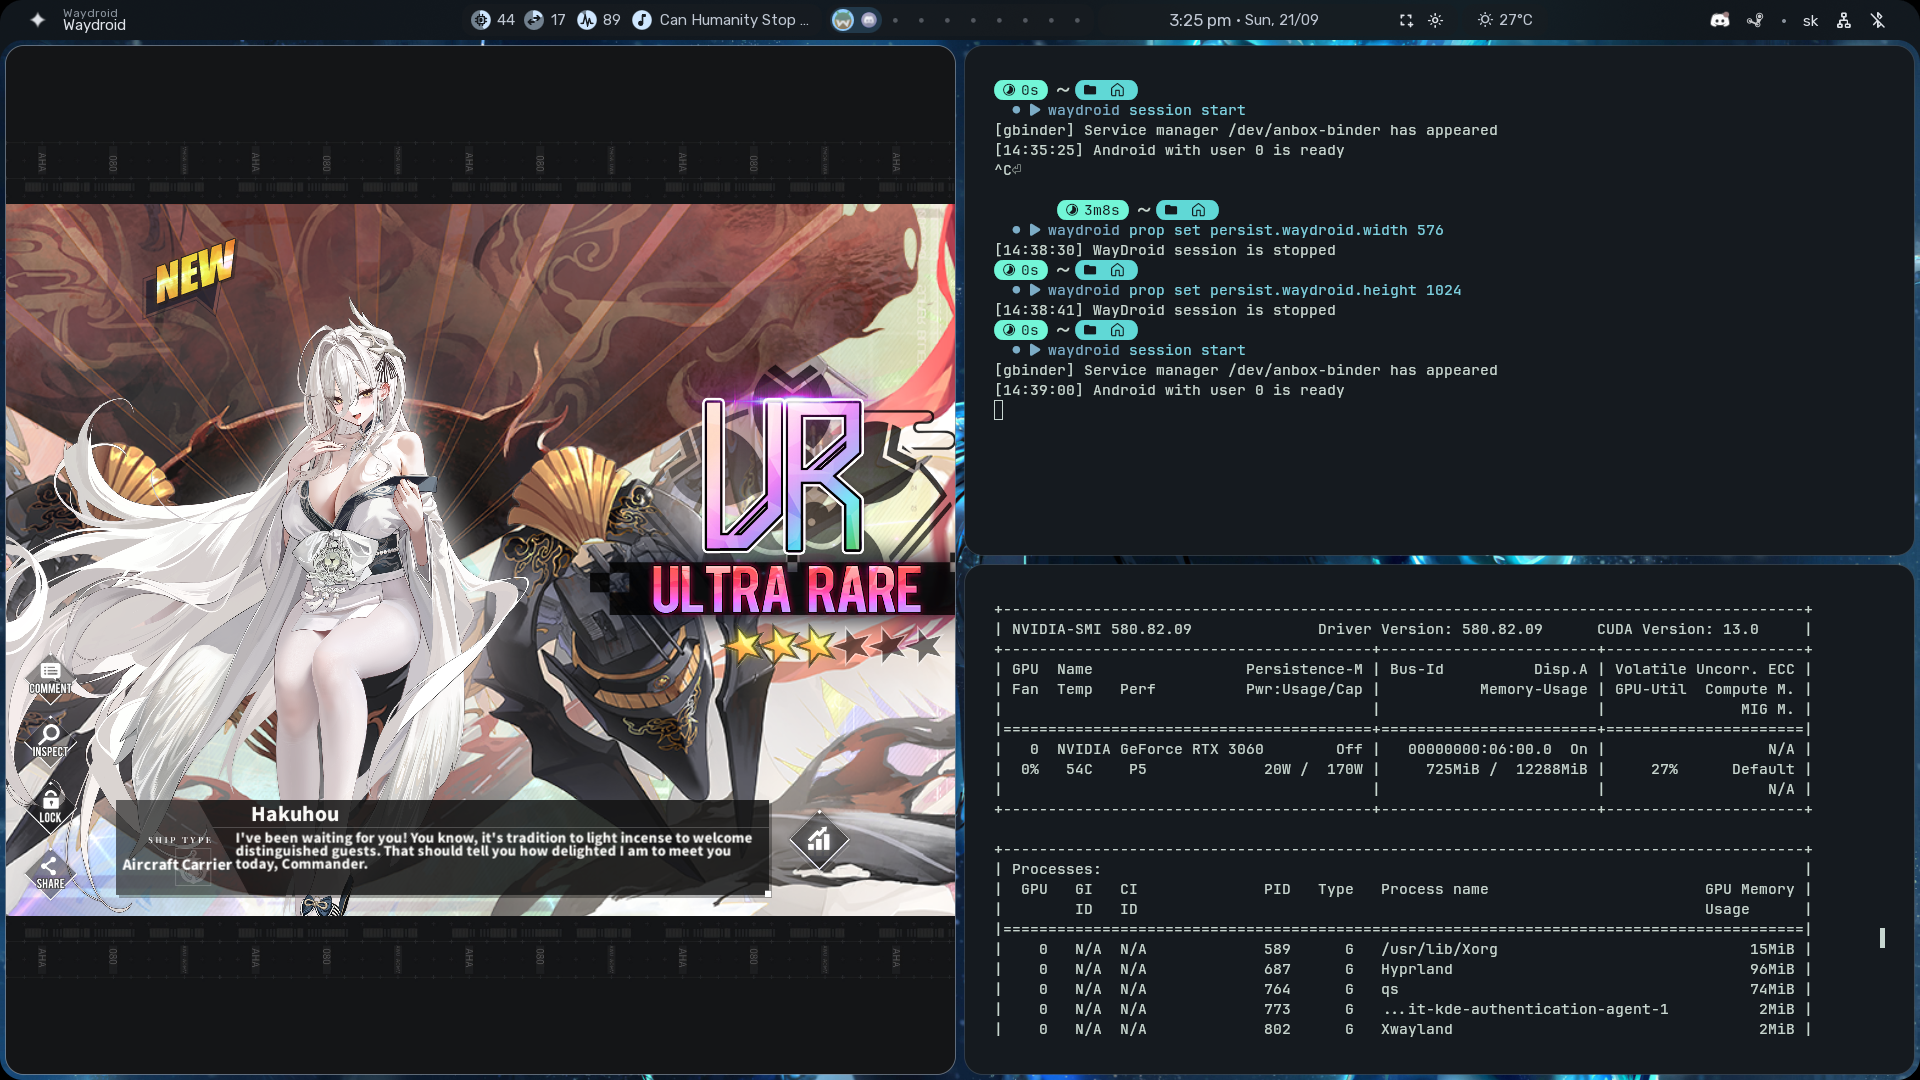1920x1080 pixels.
Task: Open the Steam tray icon
Action: [x=1755, y=20]
